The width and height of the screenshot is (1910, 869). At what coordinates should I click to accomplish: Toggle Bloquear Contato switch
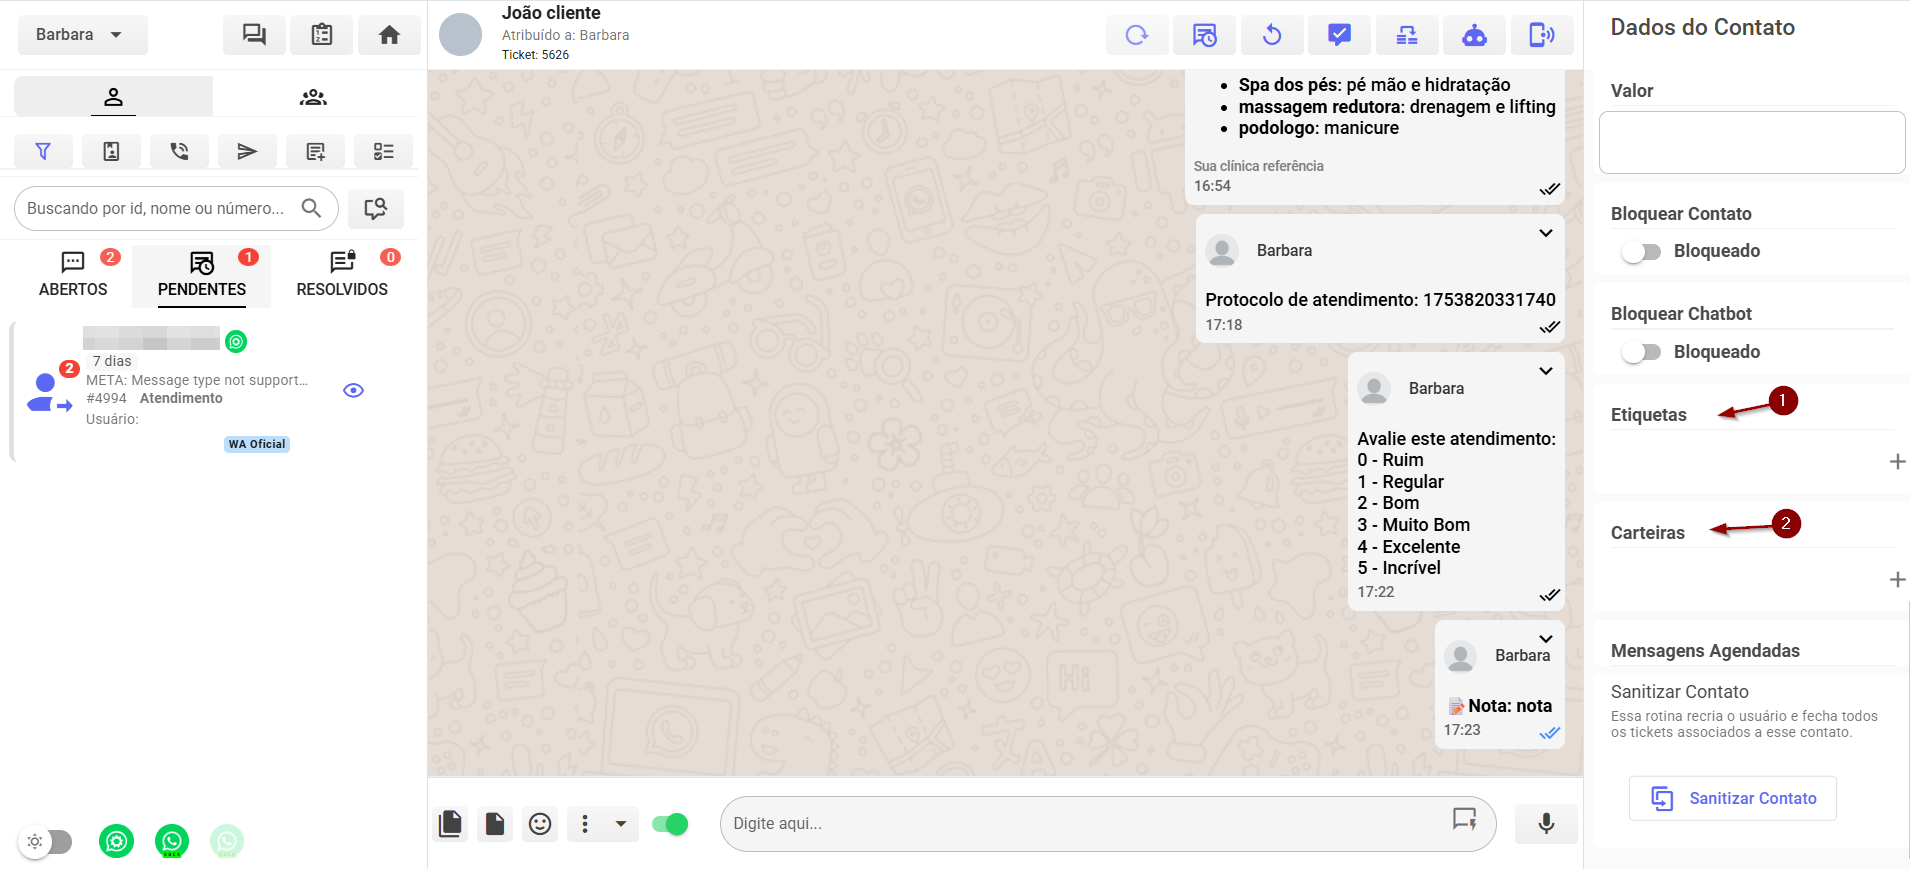1640,252
